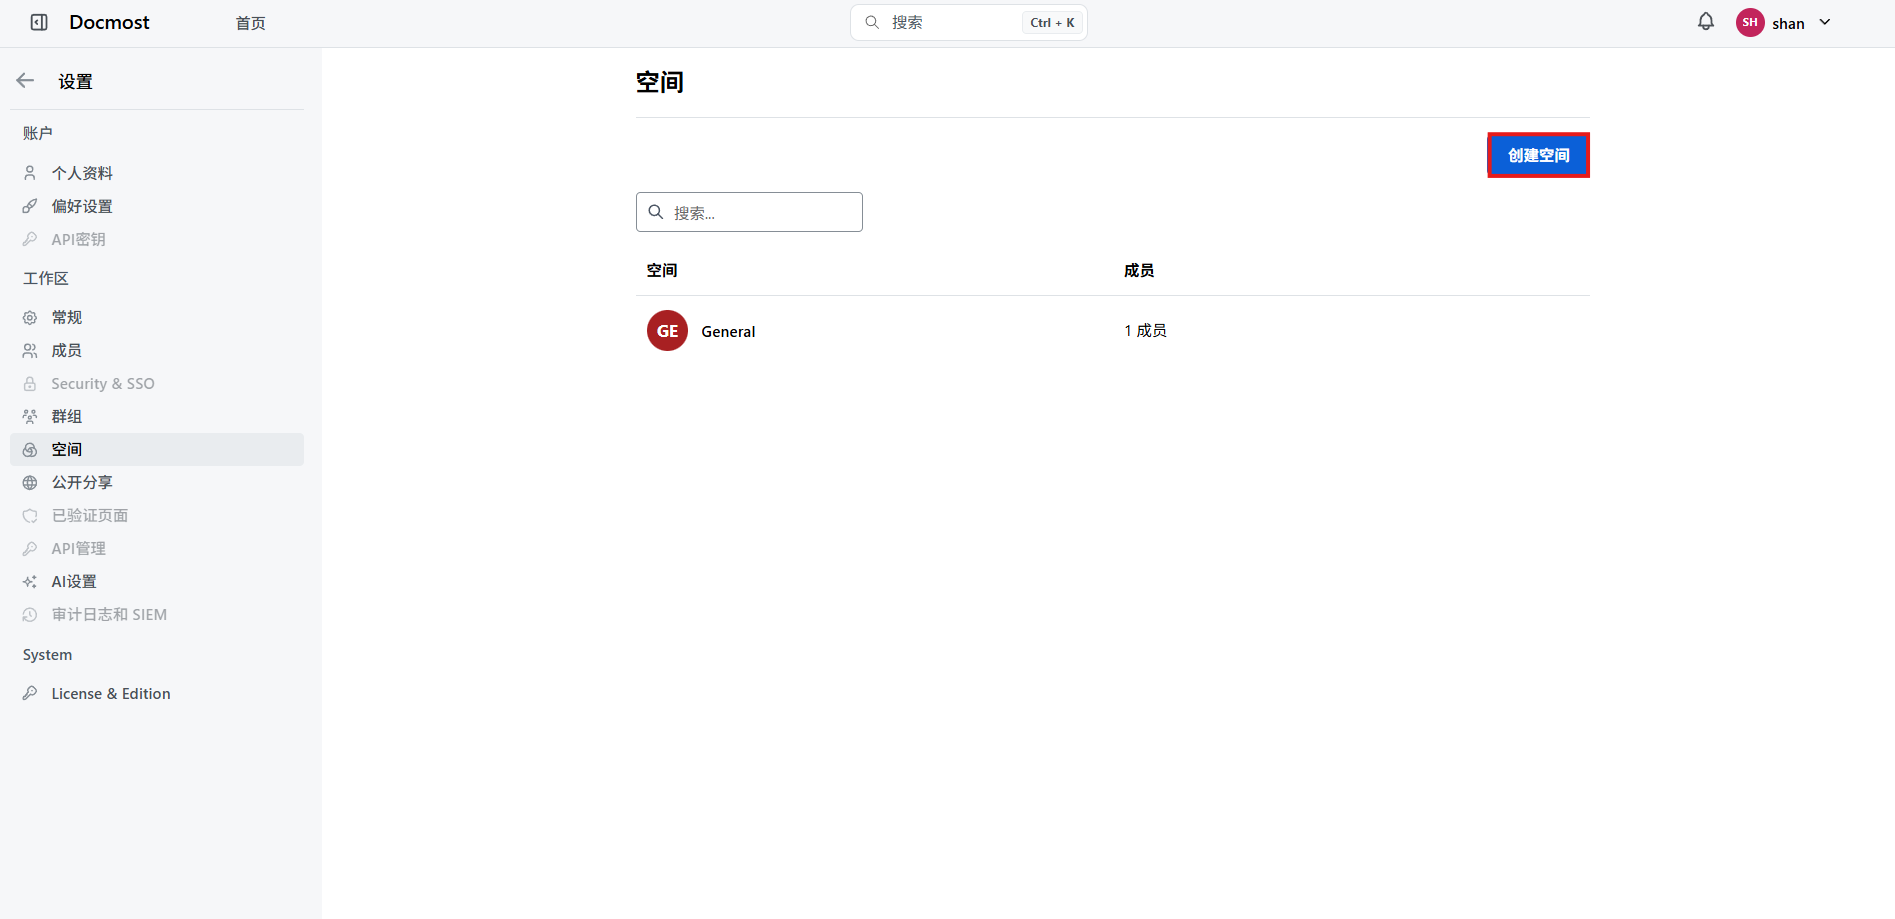Click the Docmost logo text
The image size is (1895, 919).
click(x=109, y=22)
